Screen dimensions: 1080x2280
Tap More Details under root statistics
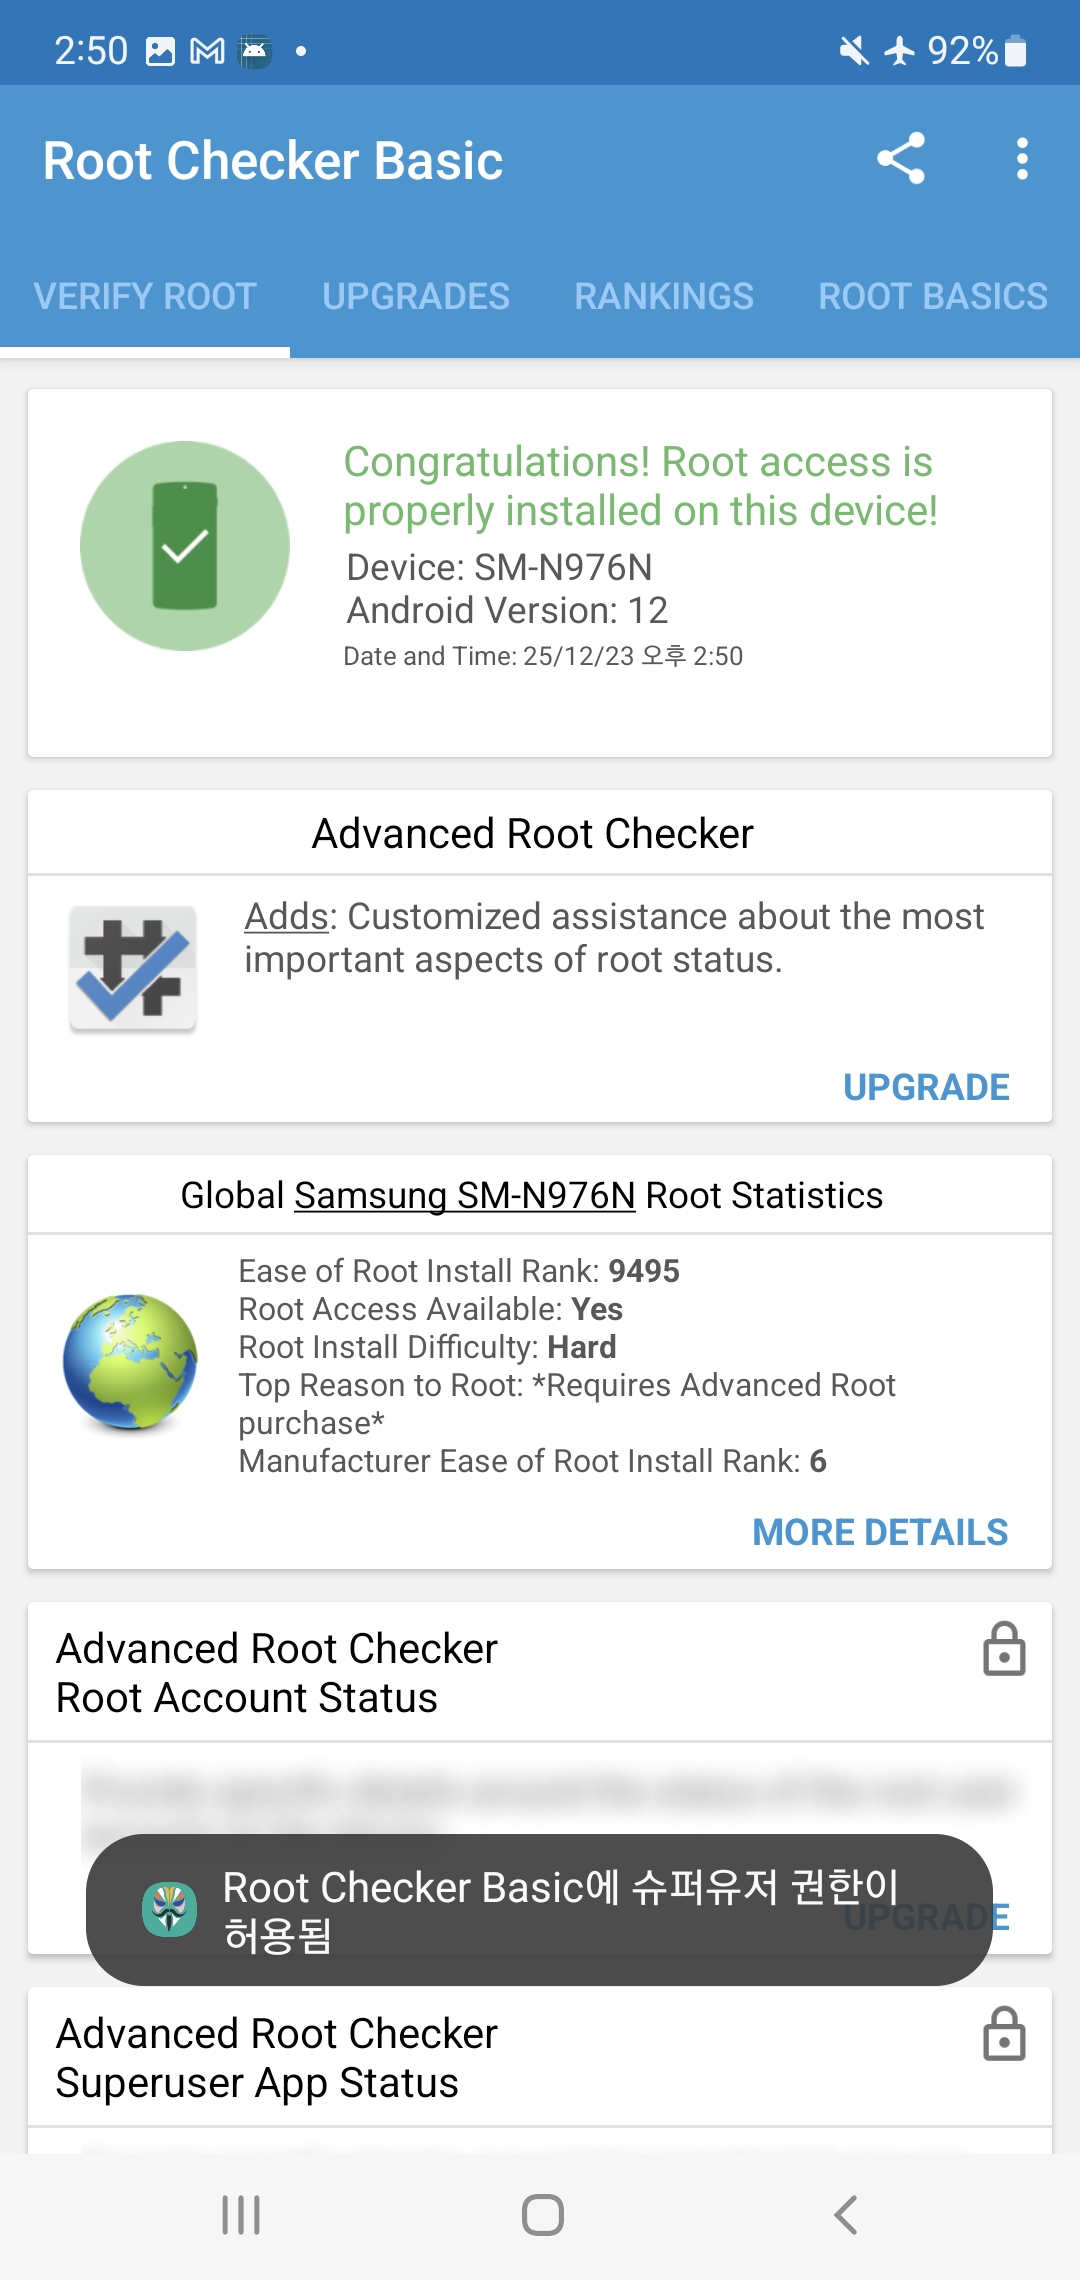pyautogui.click(x=880, y=1532)
